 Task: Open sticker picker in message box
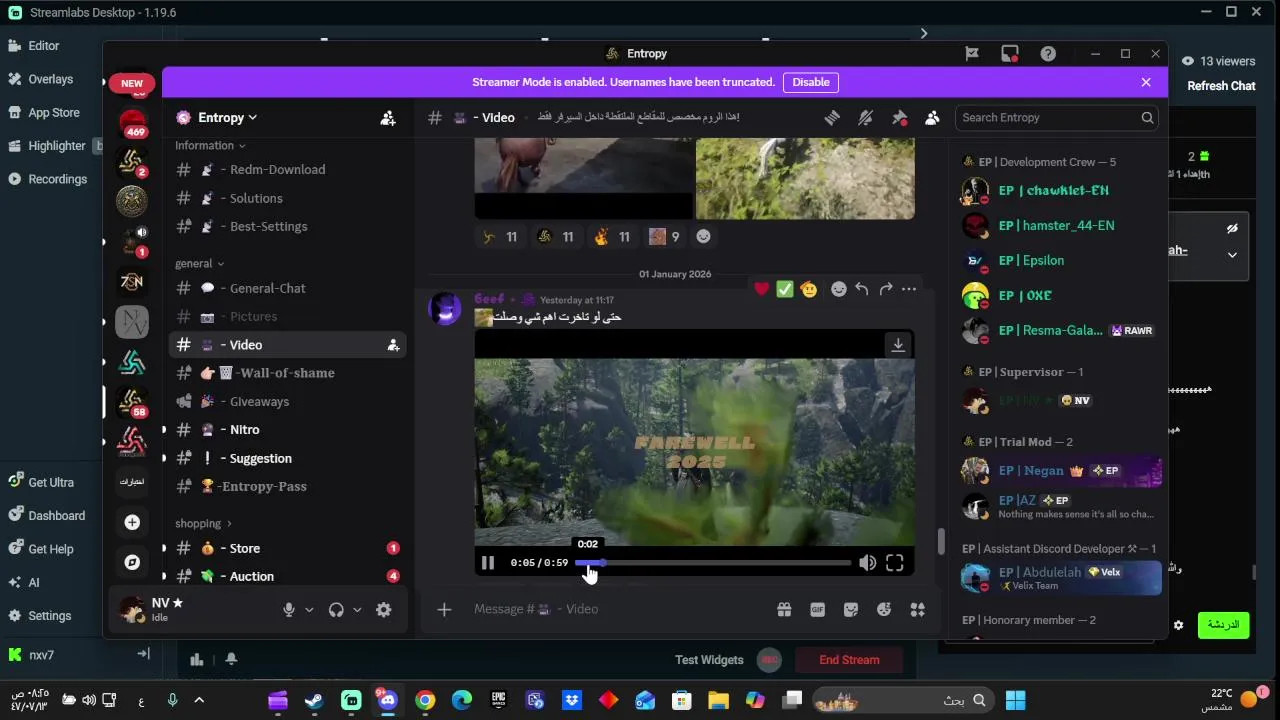click(x=851, y=609)
